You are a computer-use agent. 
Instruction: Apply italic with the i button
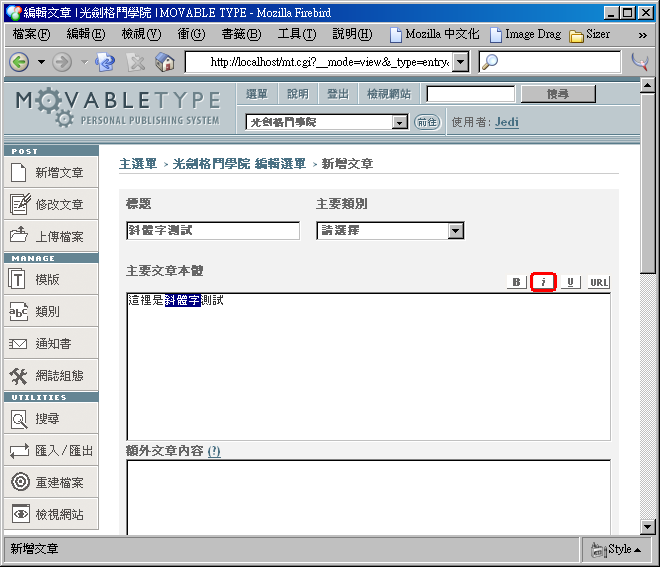pos(543,282)
